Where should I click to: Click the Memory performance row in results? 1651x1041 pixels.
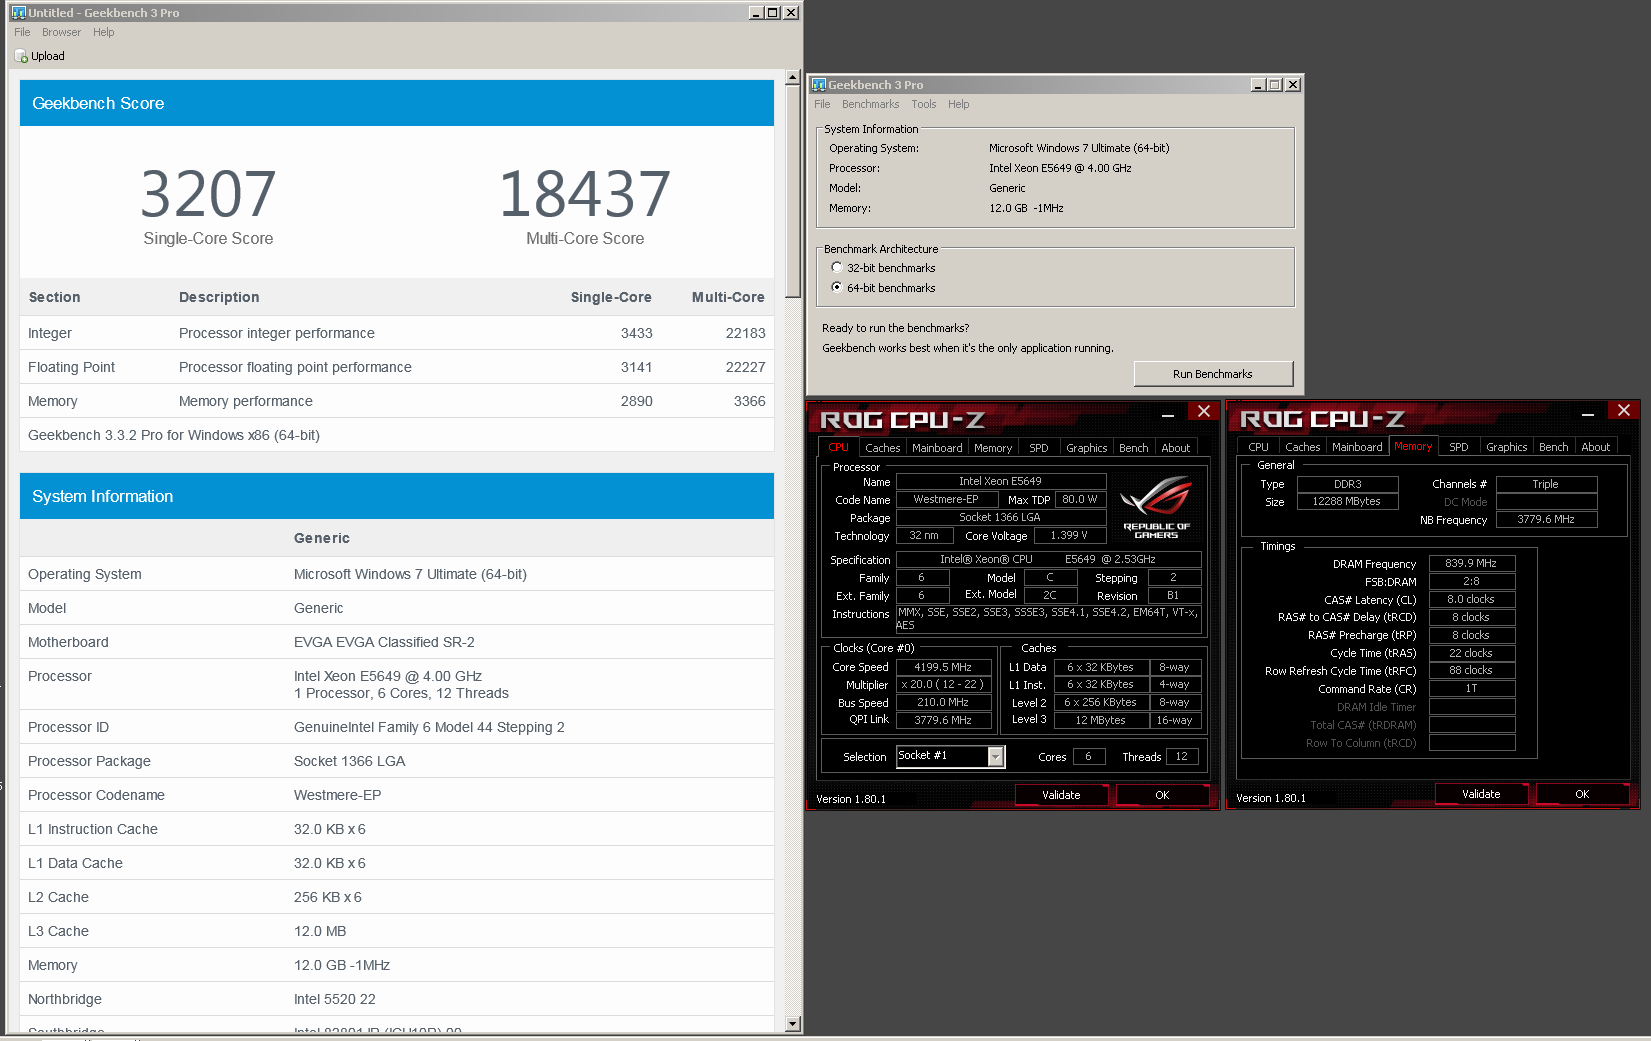coord(397,401)
